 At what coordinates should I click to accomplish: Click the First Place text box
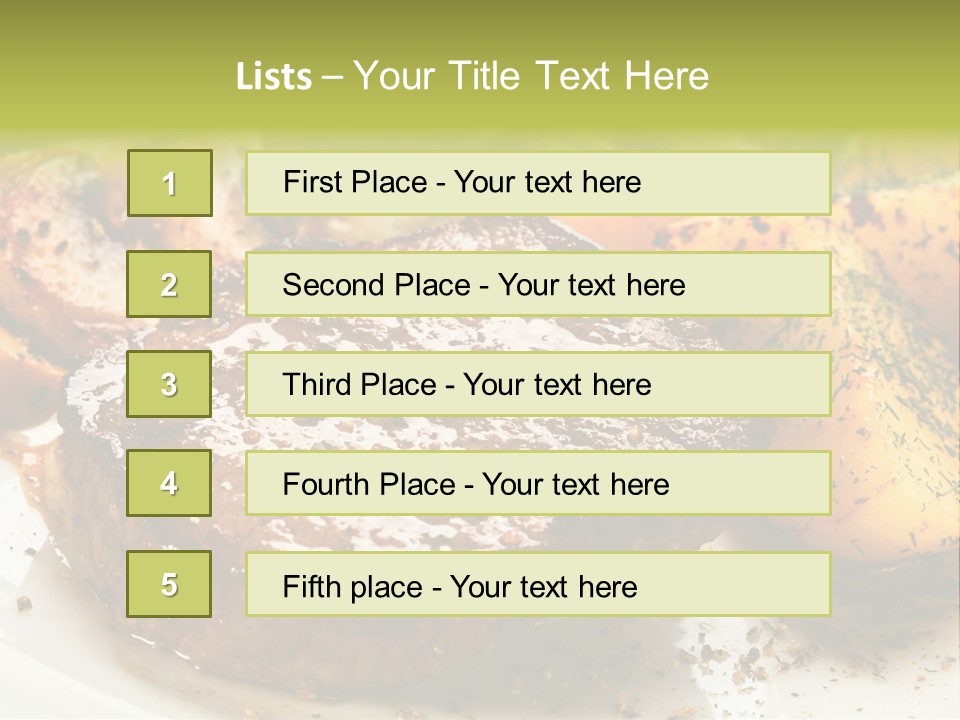538,183
